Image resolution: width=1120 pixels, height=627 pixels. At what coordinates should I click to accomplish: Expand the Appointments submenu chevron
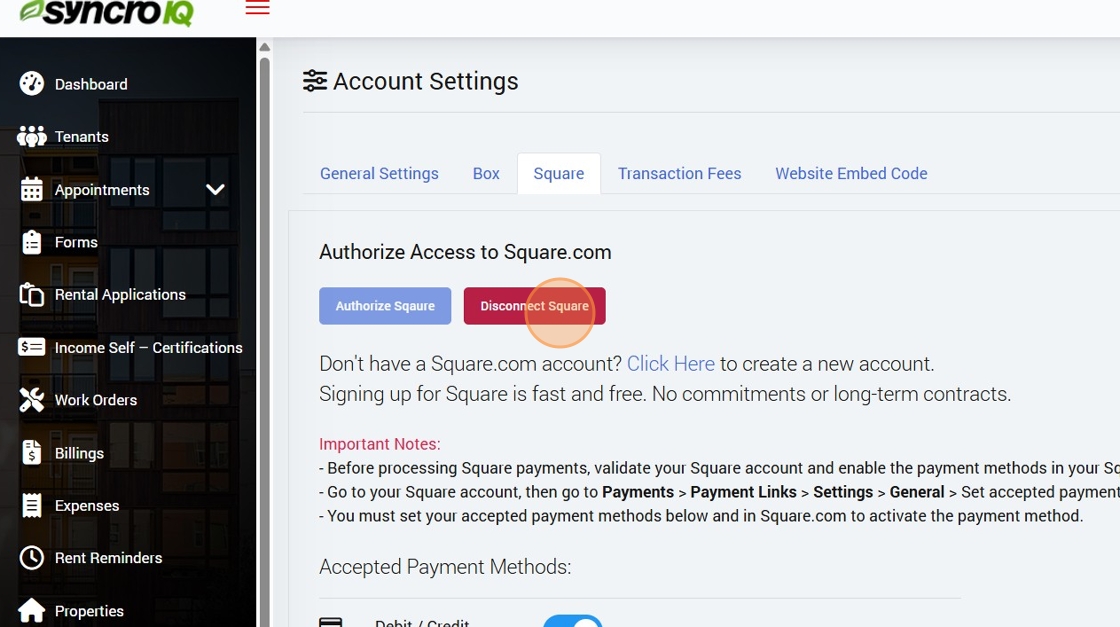click(215, 189)
